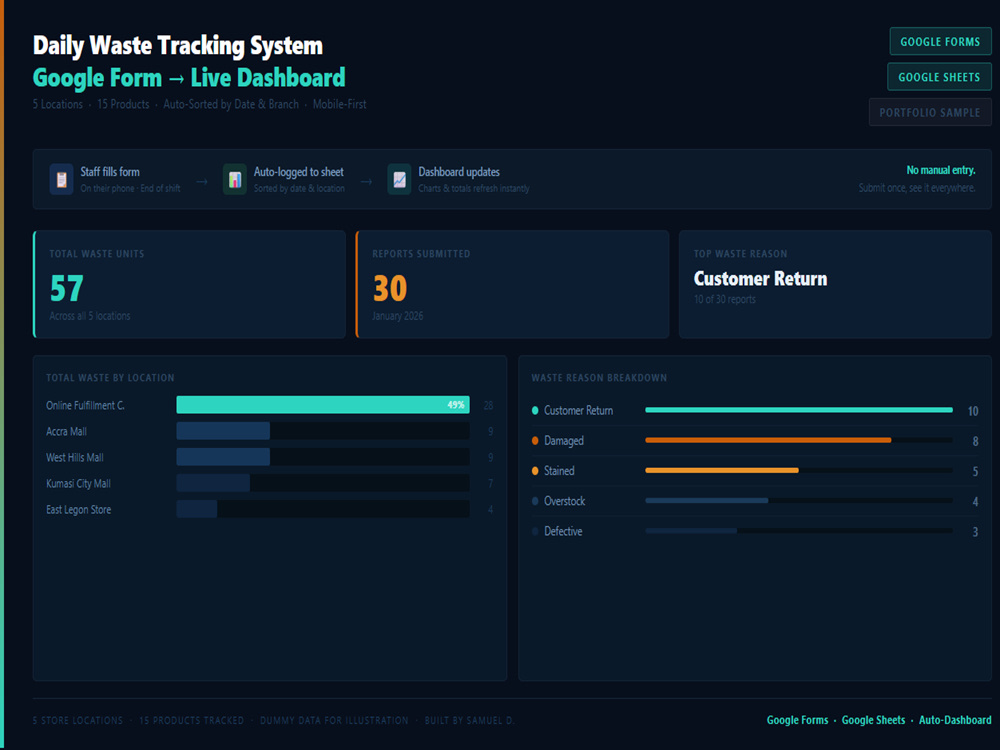Click the Google Form → Live Dashboard heading
Screen dimensions: 1000x750
[189, 78]
